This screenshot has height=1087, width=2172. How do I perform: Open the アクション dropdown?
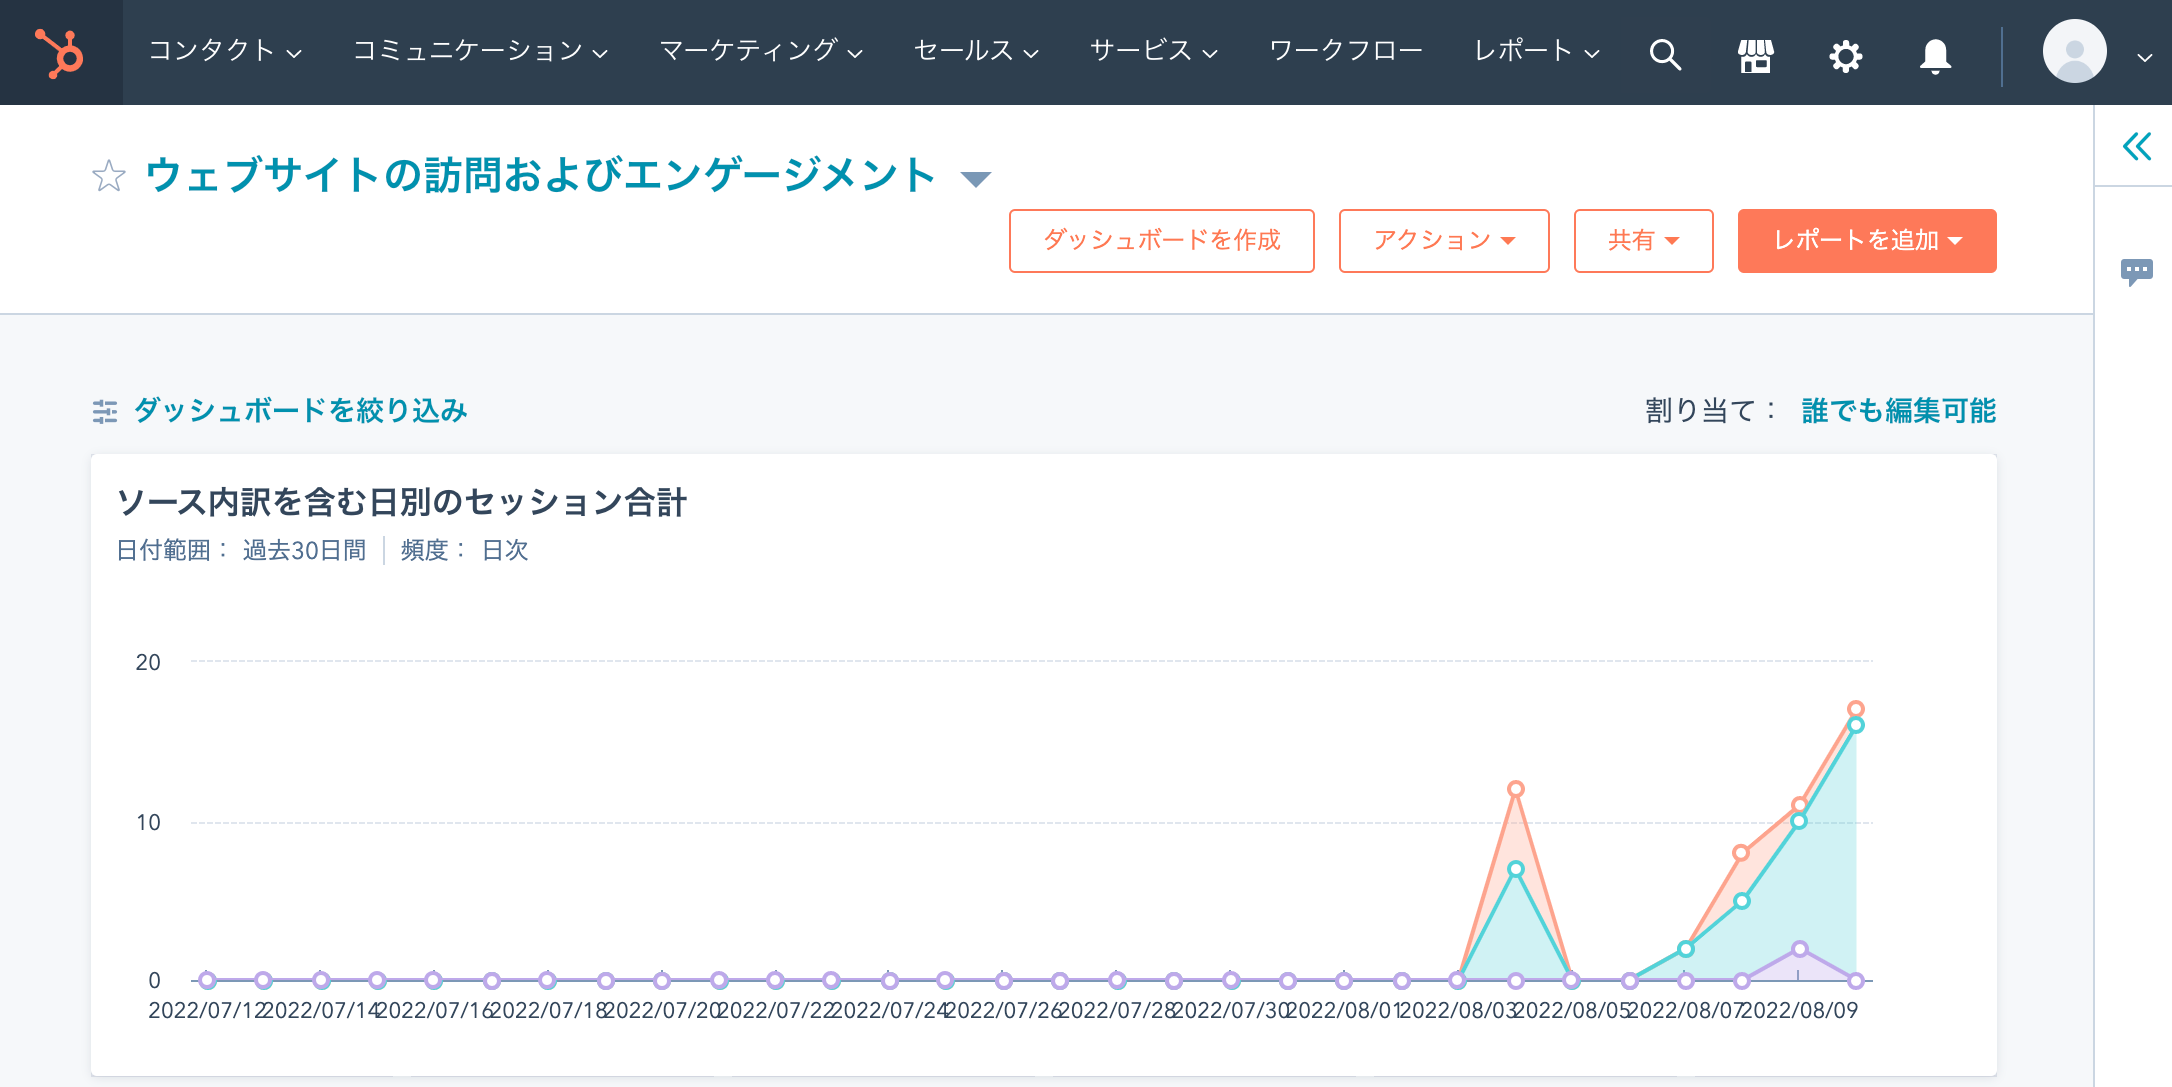[1444, 241]
